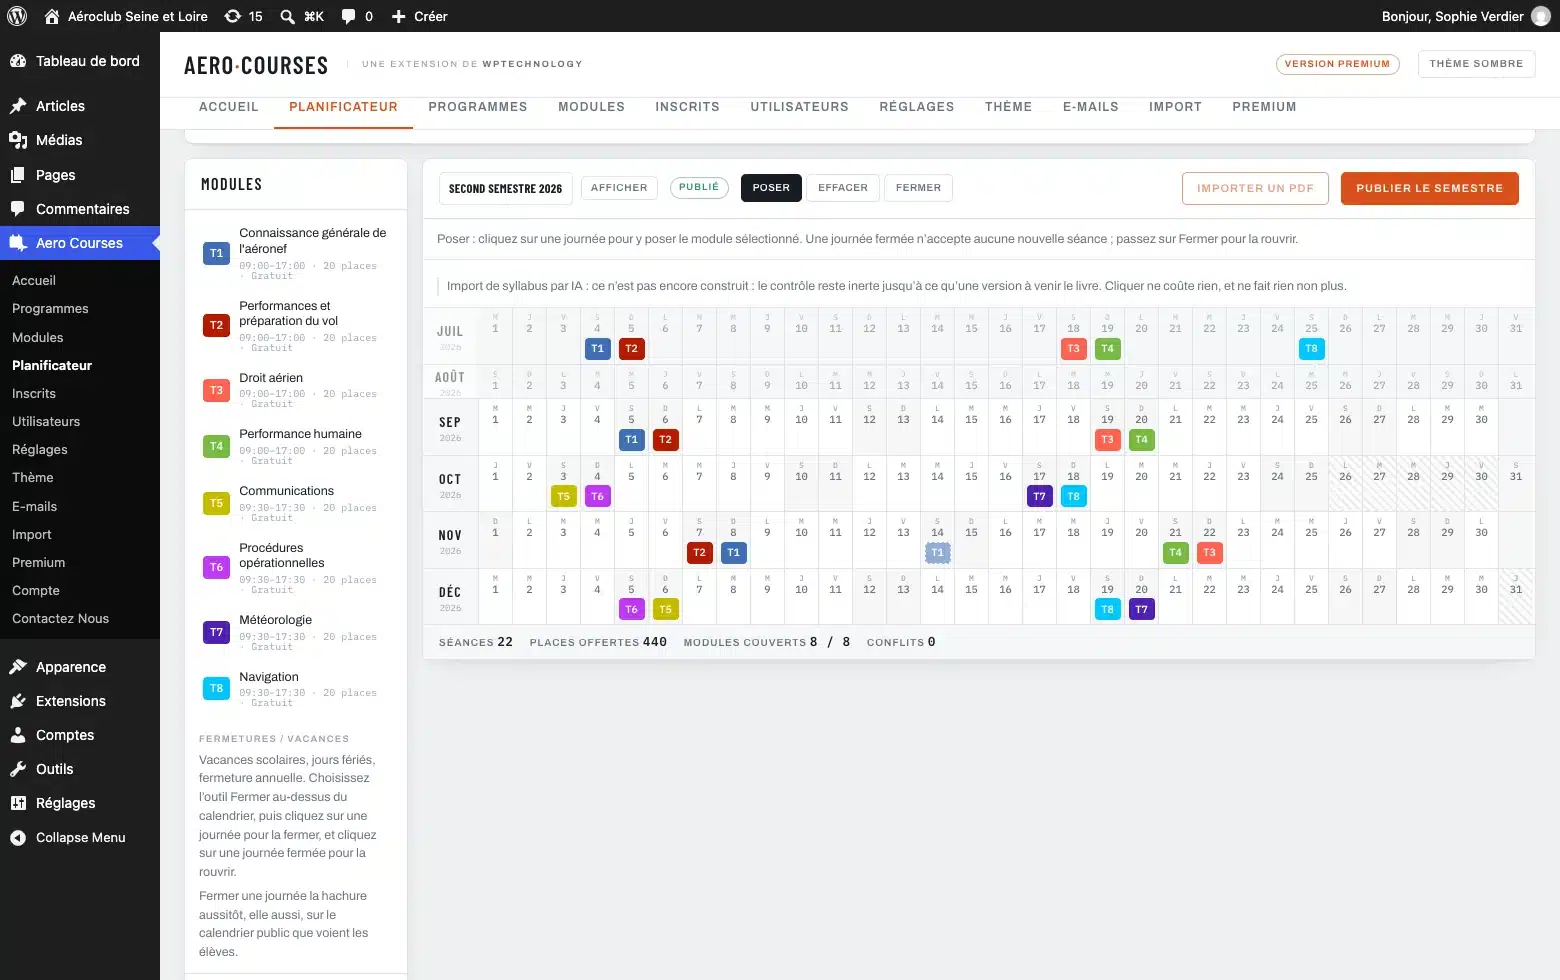This screenshot has height=980, width=1560.
Task: Open the search magnifier icon in admin bar
Action: coord(287,16)
